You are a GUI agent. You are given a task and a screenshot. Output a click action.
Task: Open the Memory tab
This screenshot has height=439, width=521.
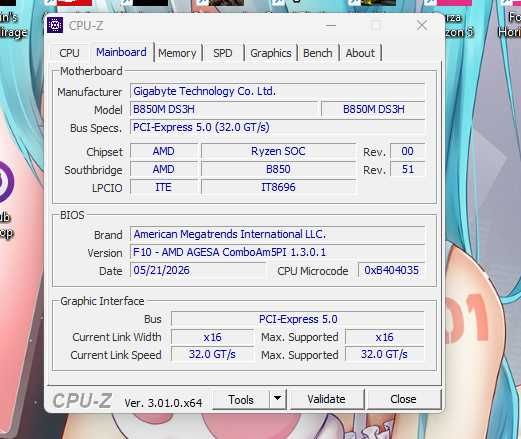click(x=177, y=53)
